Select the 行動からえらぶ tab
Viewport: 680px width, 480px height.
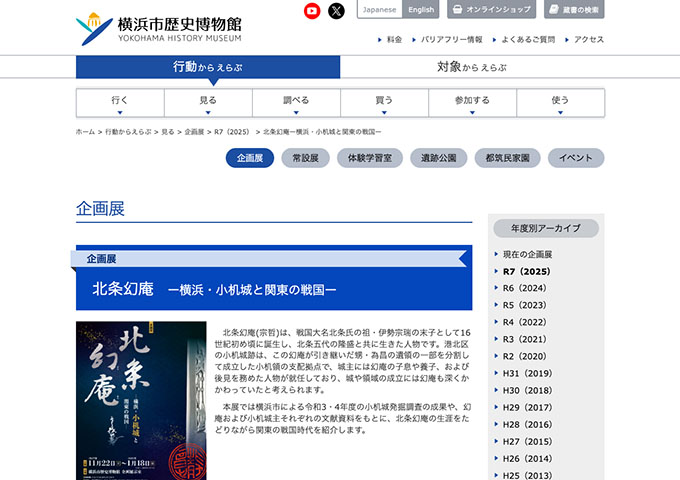(x=208, y=67)
